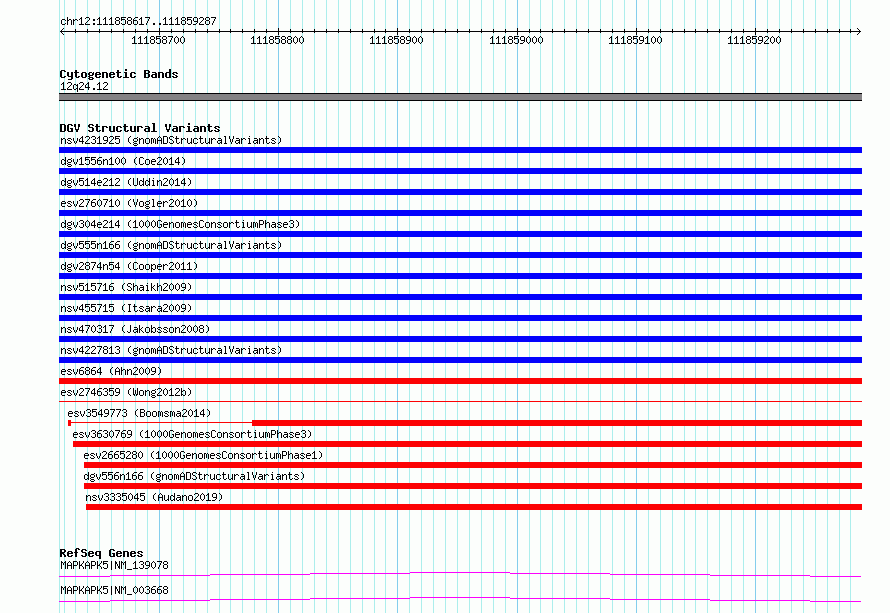Select blue bar under nsv515716 (Shaikh2009)
This screenshot has width=890, height=613.
tap(460, 297)
